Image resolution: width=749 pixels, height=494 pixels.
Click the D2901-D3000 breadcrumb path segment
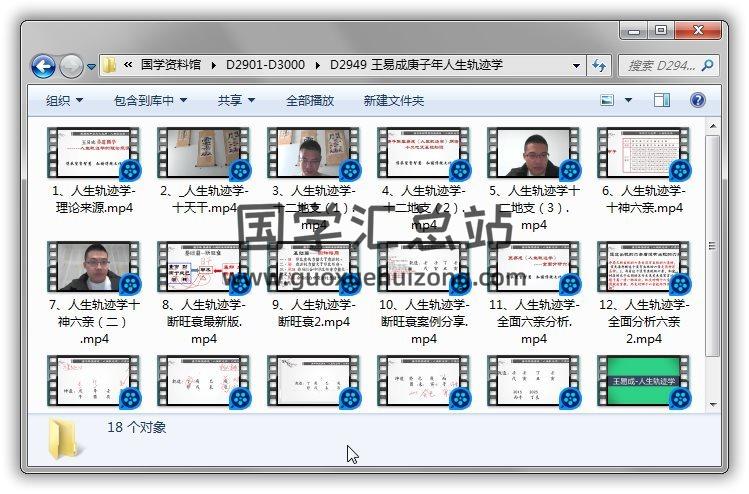[267, 65]
